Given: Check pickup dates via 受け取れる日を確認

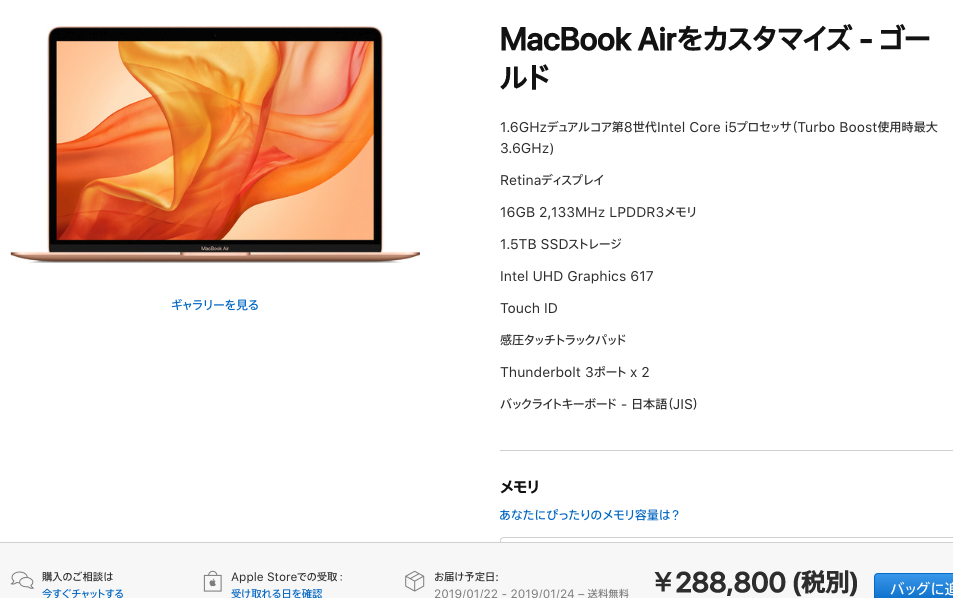Looking at the screenshot, I should pos(277,593).
